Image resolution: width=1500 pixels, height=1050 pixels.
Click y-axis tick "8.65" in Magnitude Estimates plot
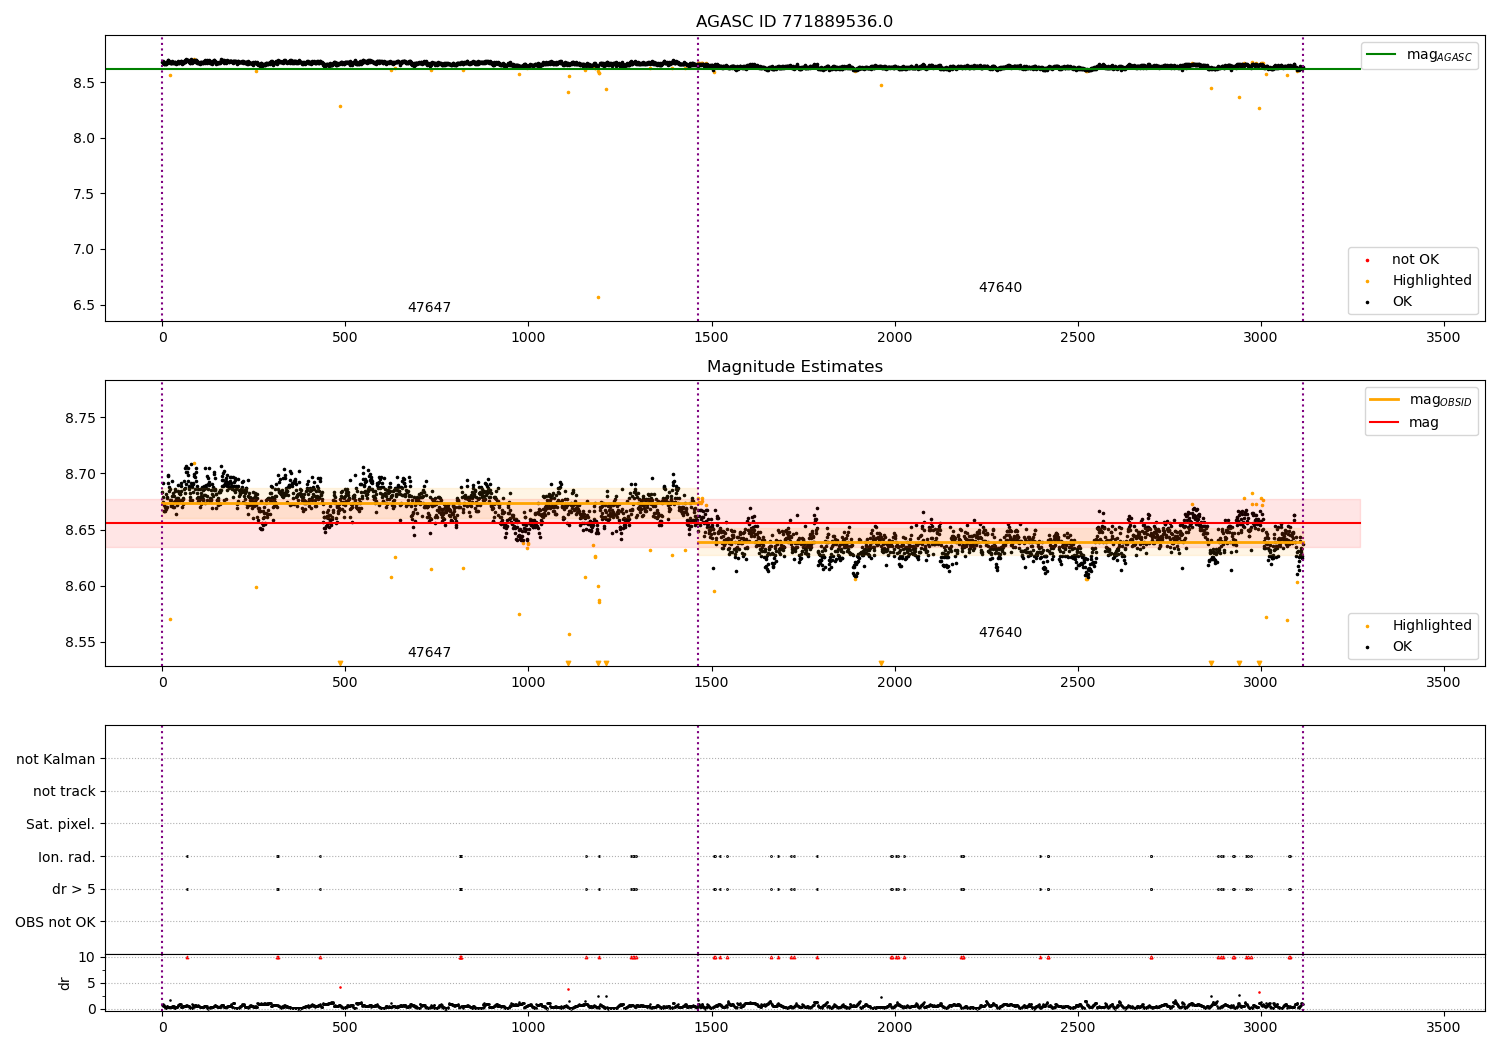click(80, 530)
